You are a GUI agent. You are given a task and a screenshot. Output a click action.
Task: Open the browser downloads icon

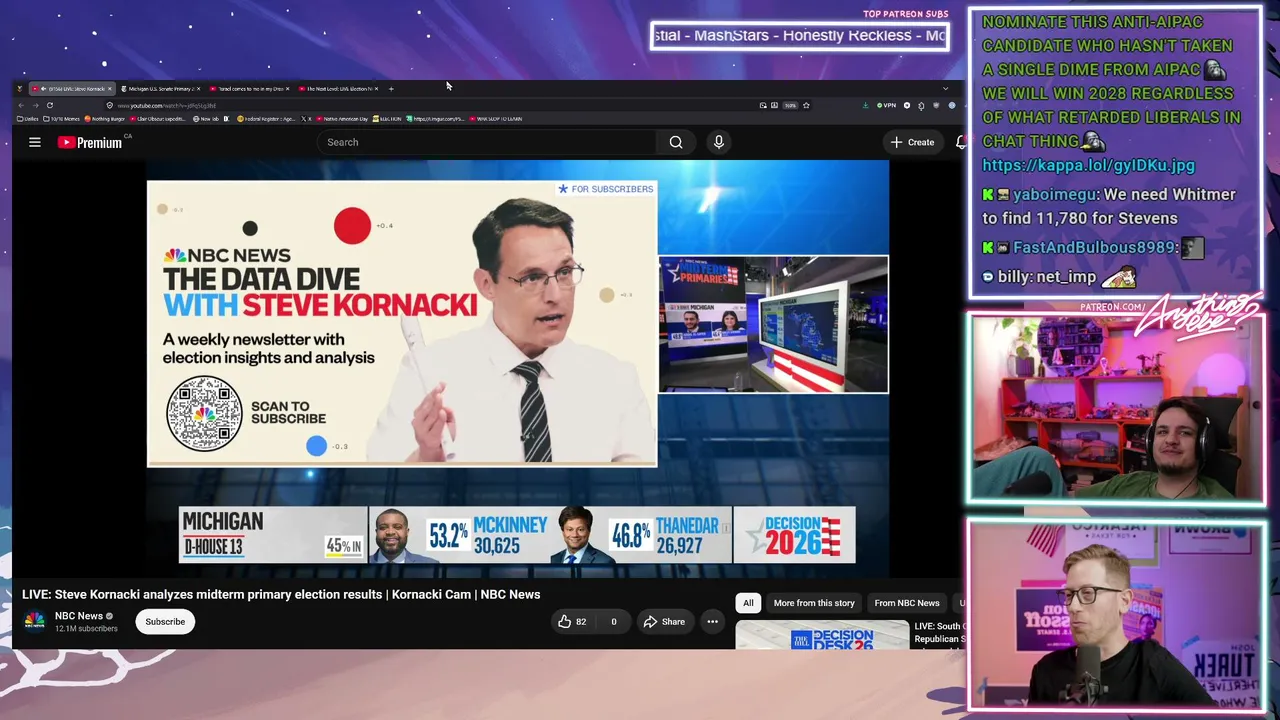coord(865,105)
